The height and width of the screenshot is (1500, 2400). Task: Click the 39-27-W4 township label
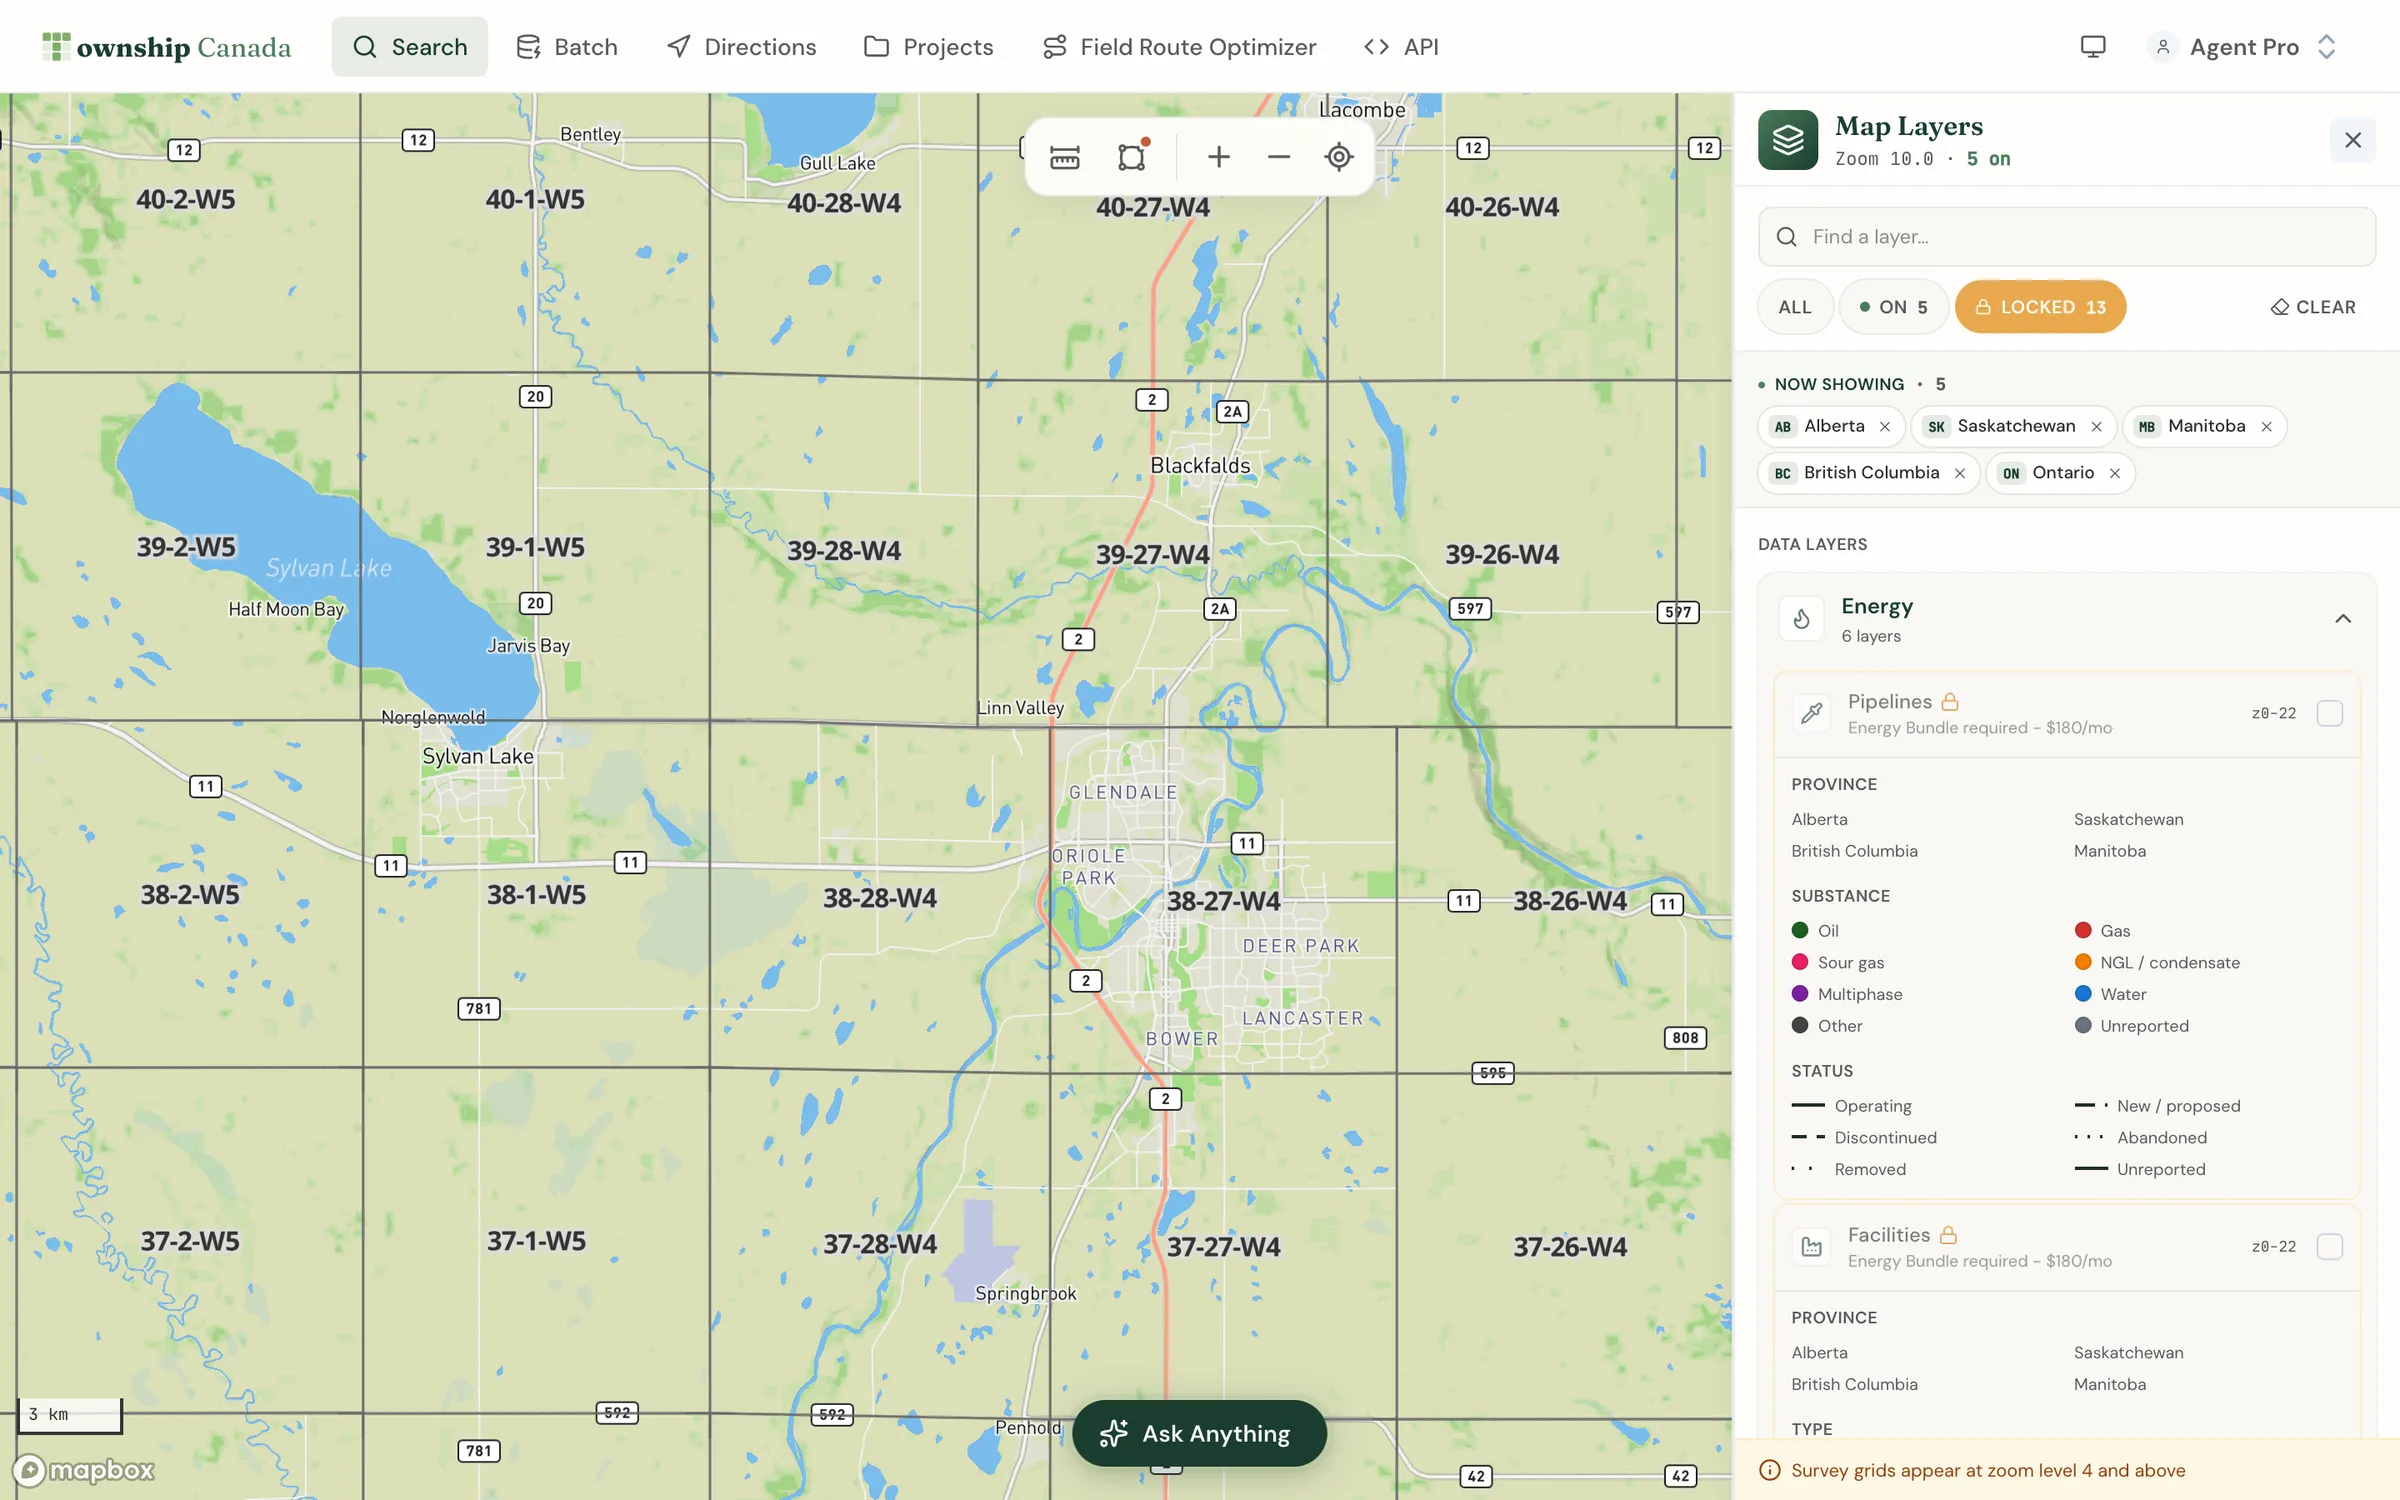1153,555
